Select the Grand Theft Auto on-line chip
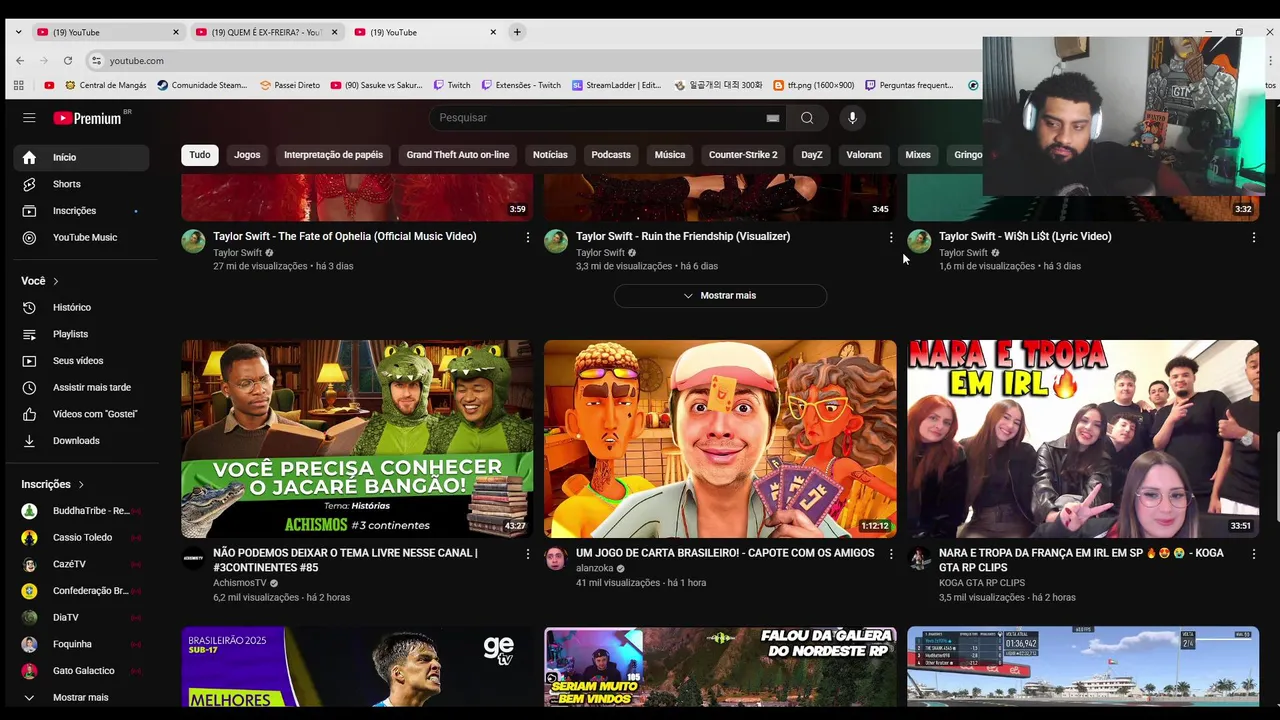Image resolution: width=1280 pixels, height=720 pixels. pos(458,155)
